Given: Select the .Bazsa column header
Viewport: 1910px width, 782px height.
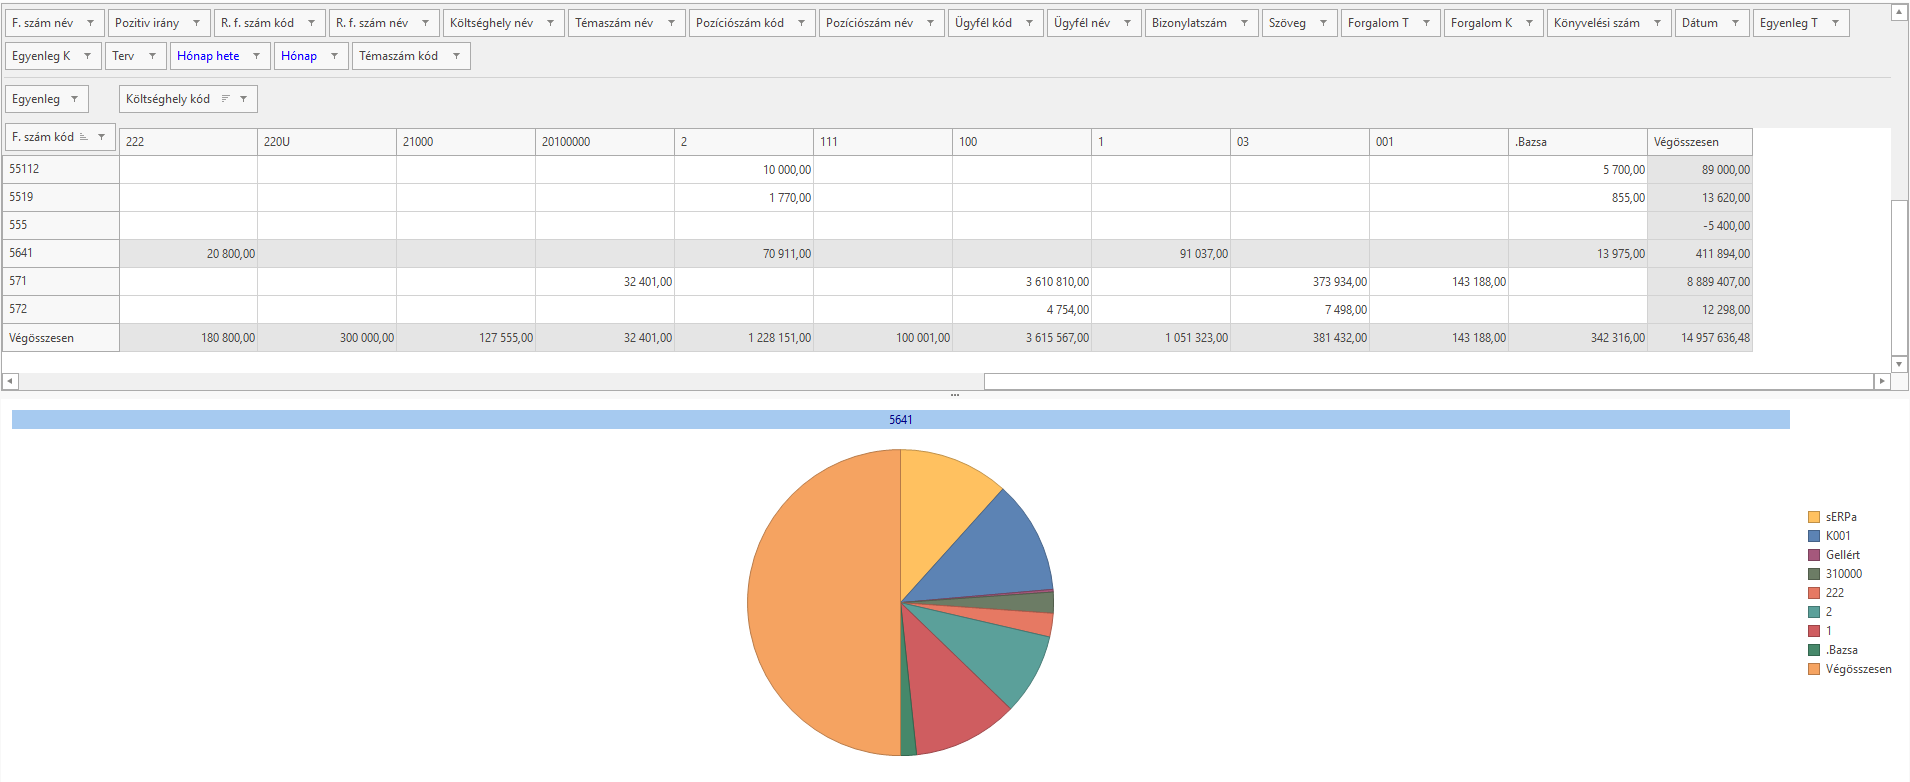Looking at the screenshot, I should [x=1577, y=142].
